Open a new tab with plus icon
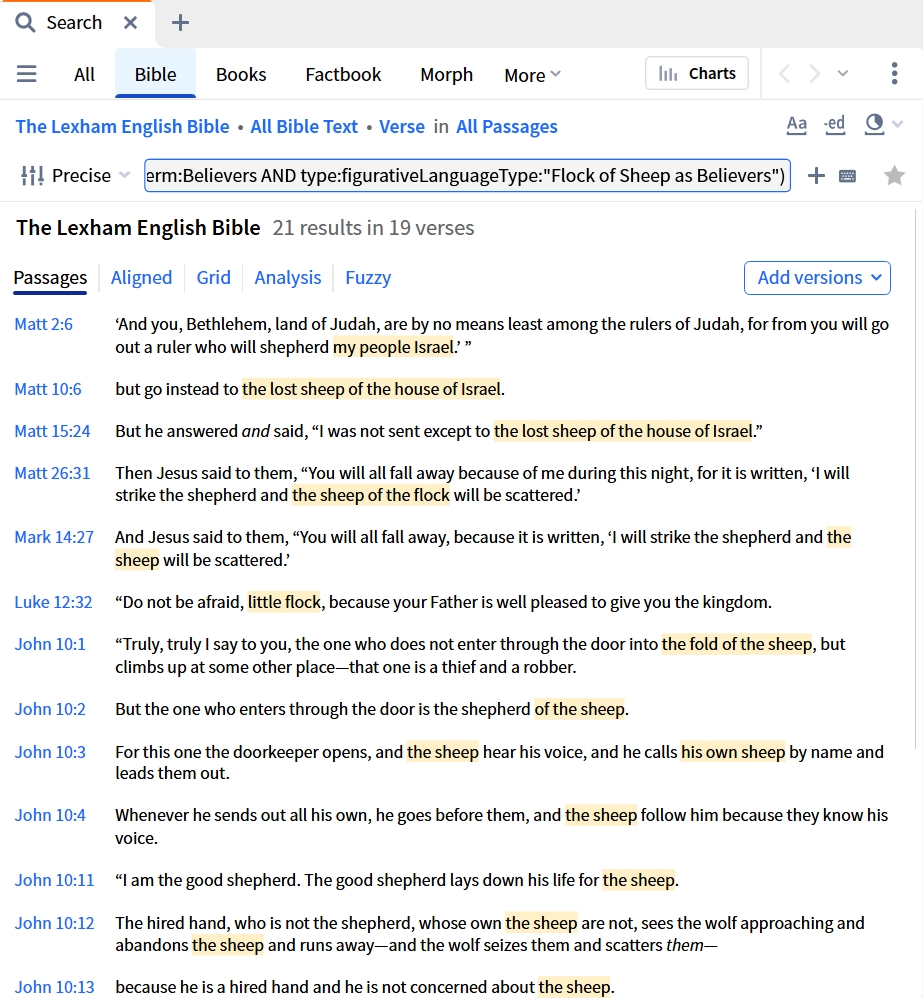 [x=180, y=23]
